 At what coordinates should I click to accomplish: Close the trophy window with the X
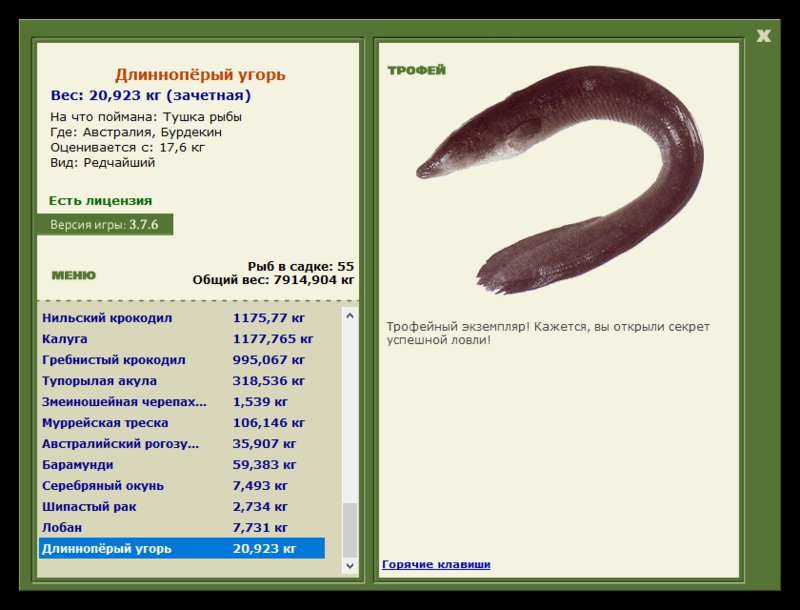763,36
